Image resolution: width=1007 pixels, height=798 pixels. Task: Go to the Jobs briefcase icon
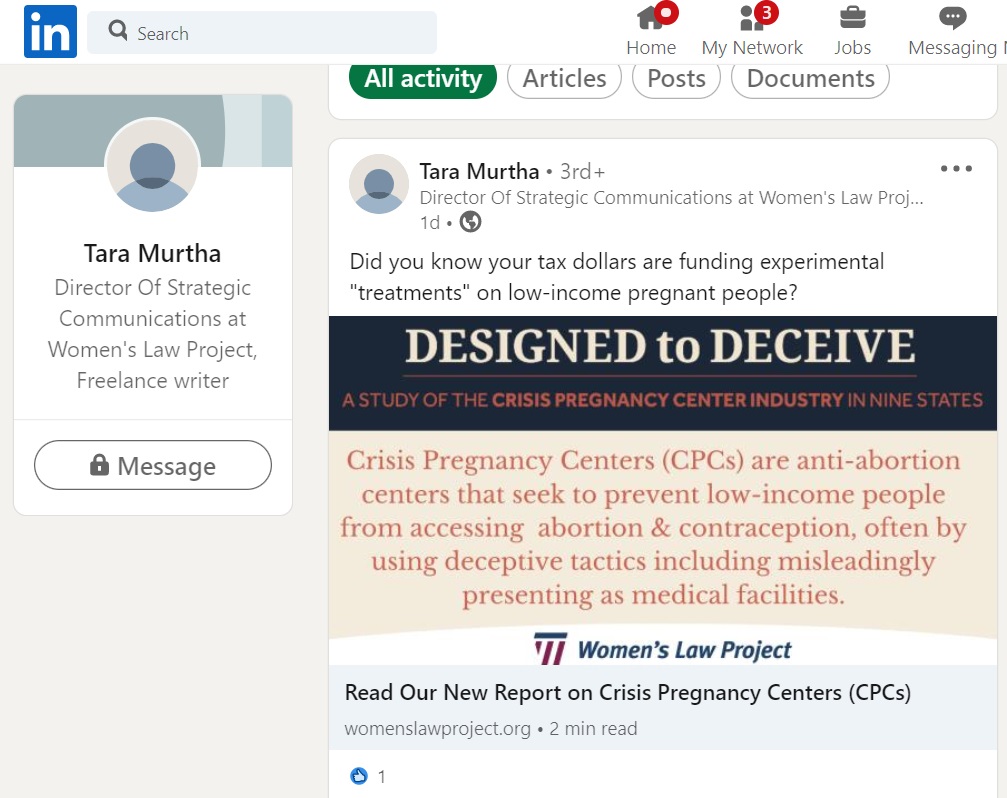[x=852, y=18]
